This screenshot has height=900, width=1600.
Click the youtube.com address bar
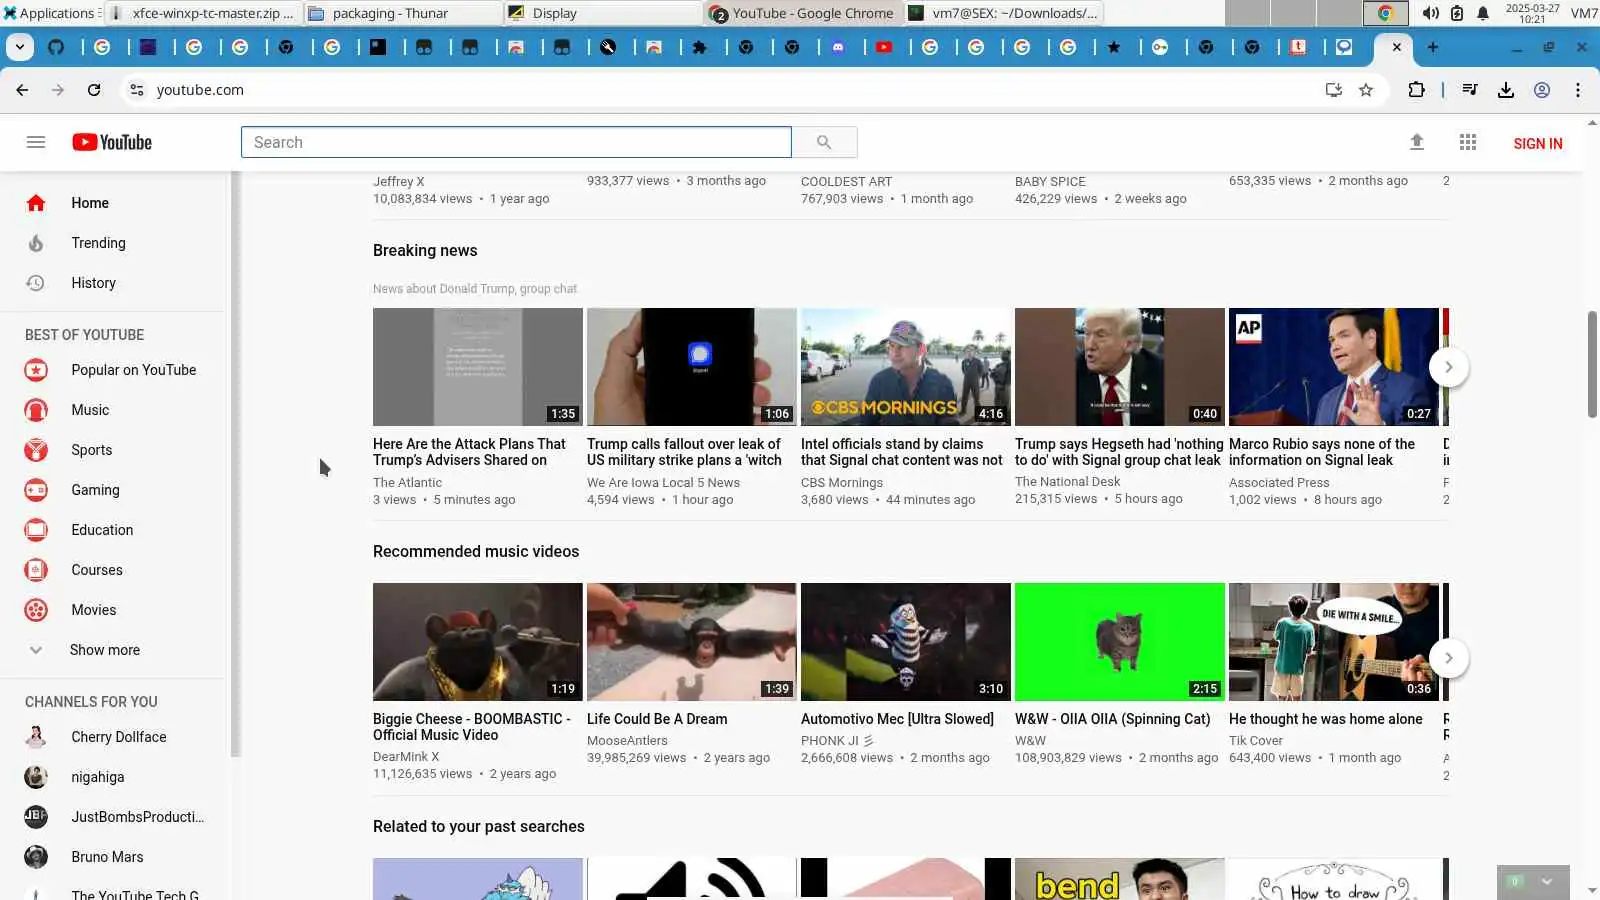pos(730,90)
